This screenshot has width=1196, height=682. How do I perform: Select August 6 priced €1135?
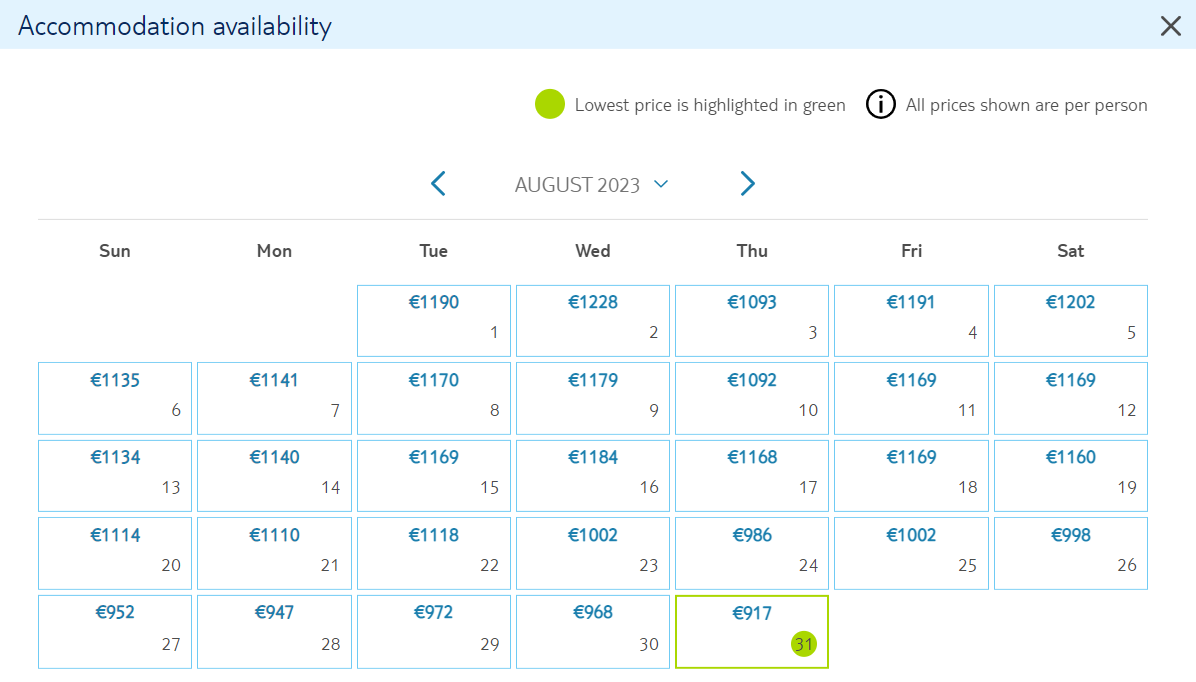[x=114, y=398]
